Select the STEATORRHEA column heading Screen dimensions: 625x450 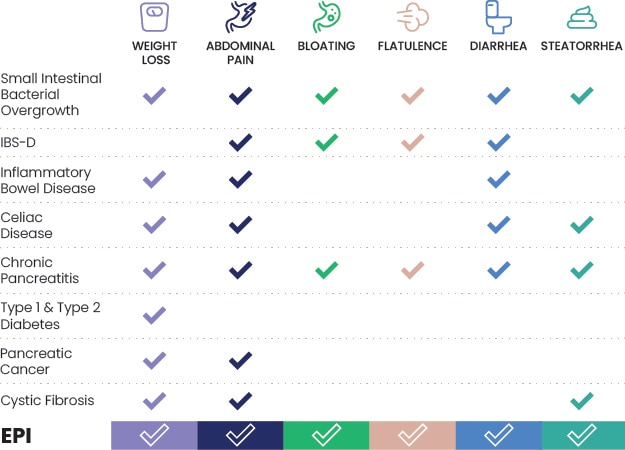(x=582, y=46)
